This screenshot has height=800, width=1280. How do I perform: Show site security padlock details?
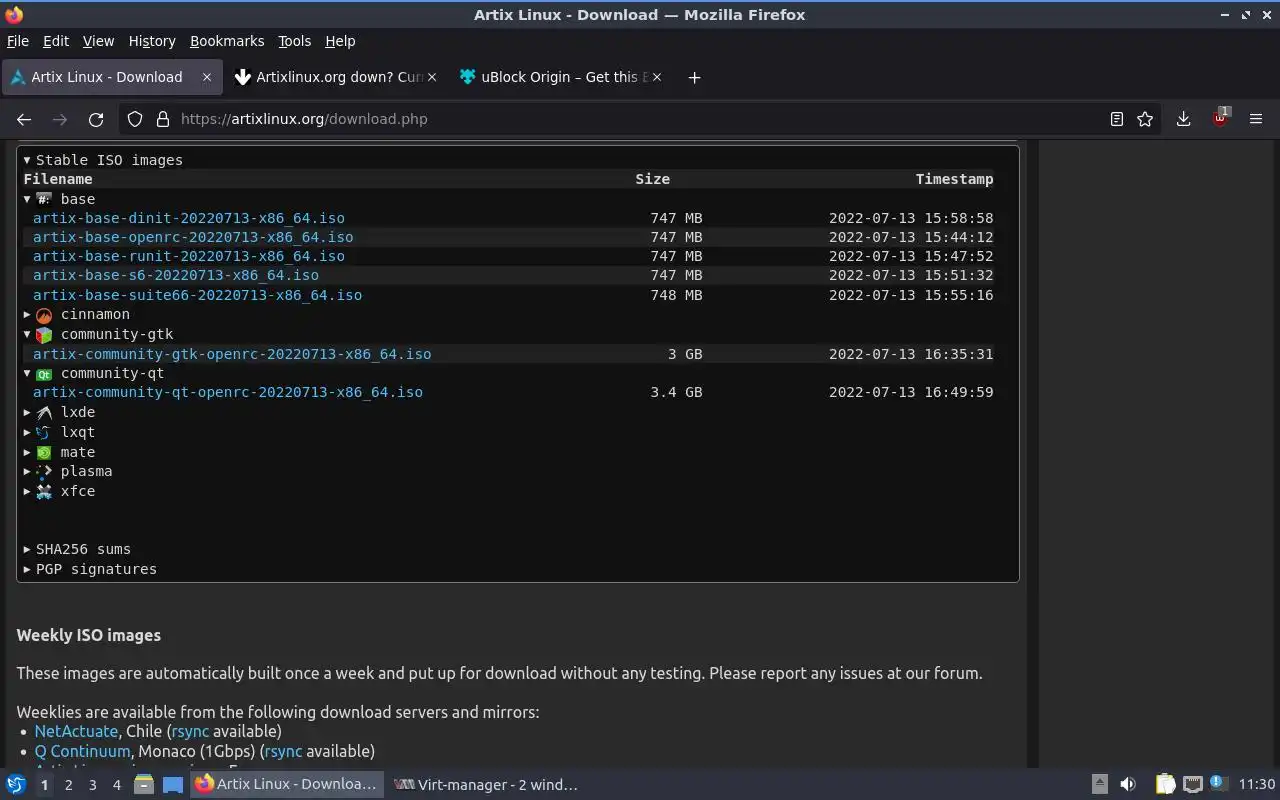[163, 119]
